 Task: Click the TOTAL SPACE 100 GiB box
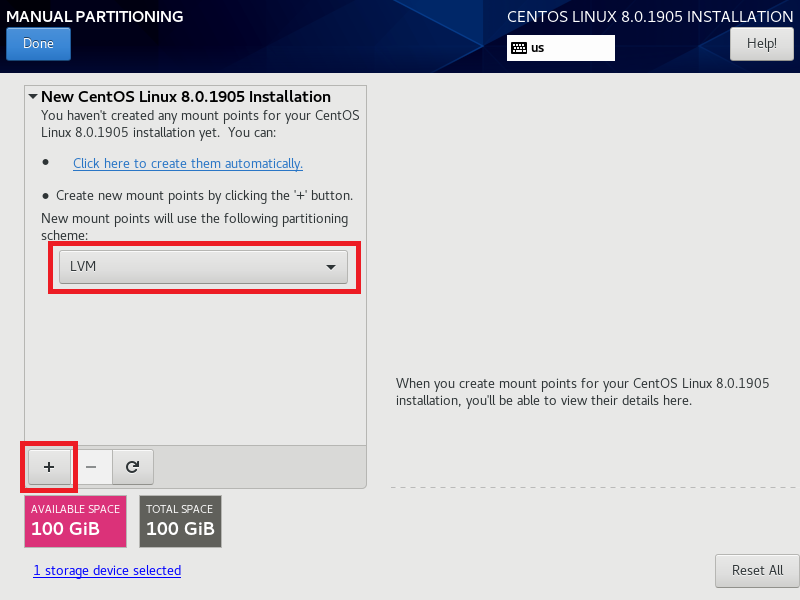(181, 521)
